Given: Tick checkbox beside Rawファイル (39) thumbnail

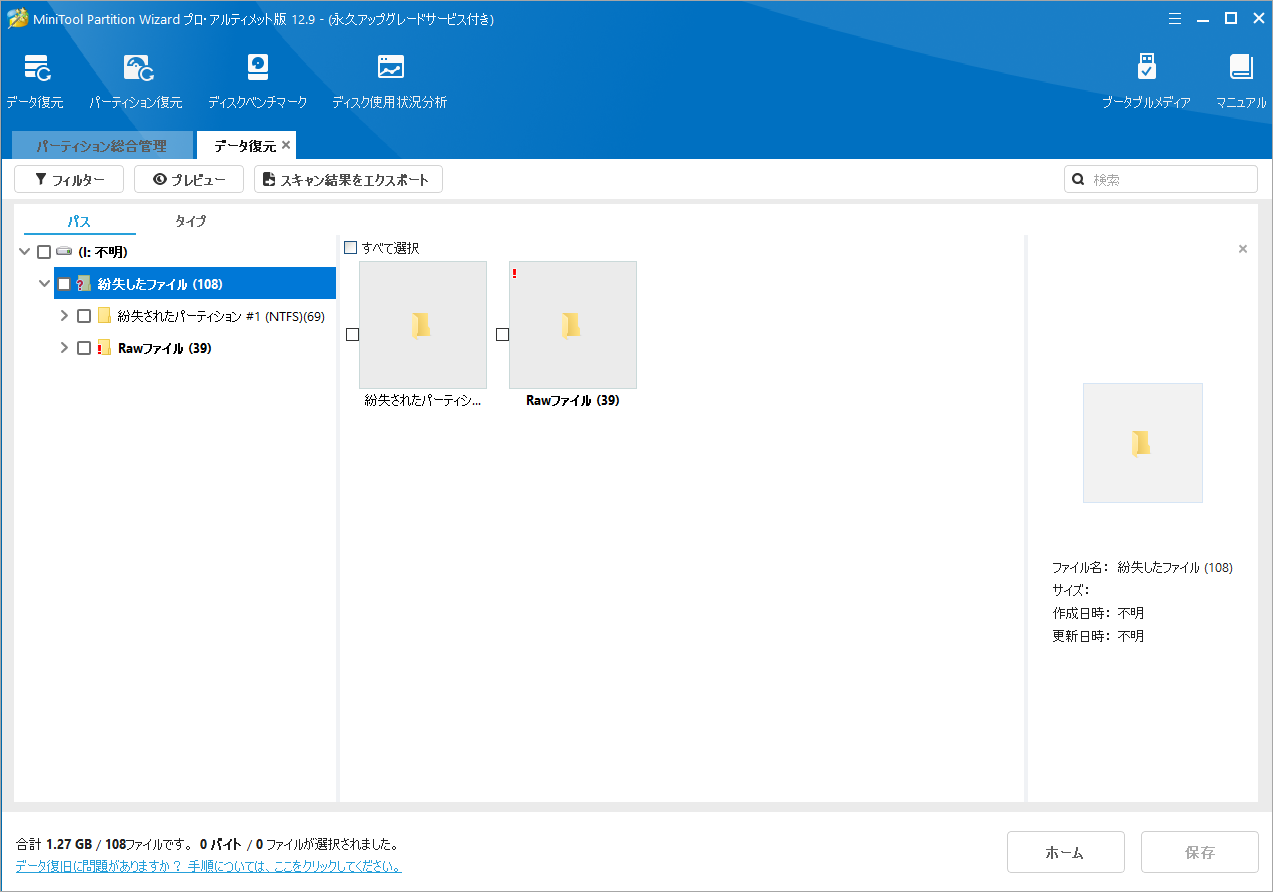Looking at the screenshot, I should (502, 335).
